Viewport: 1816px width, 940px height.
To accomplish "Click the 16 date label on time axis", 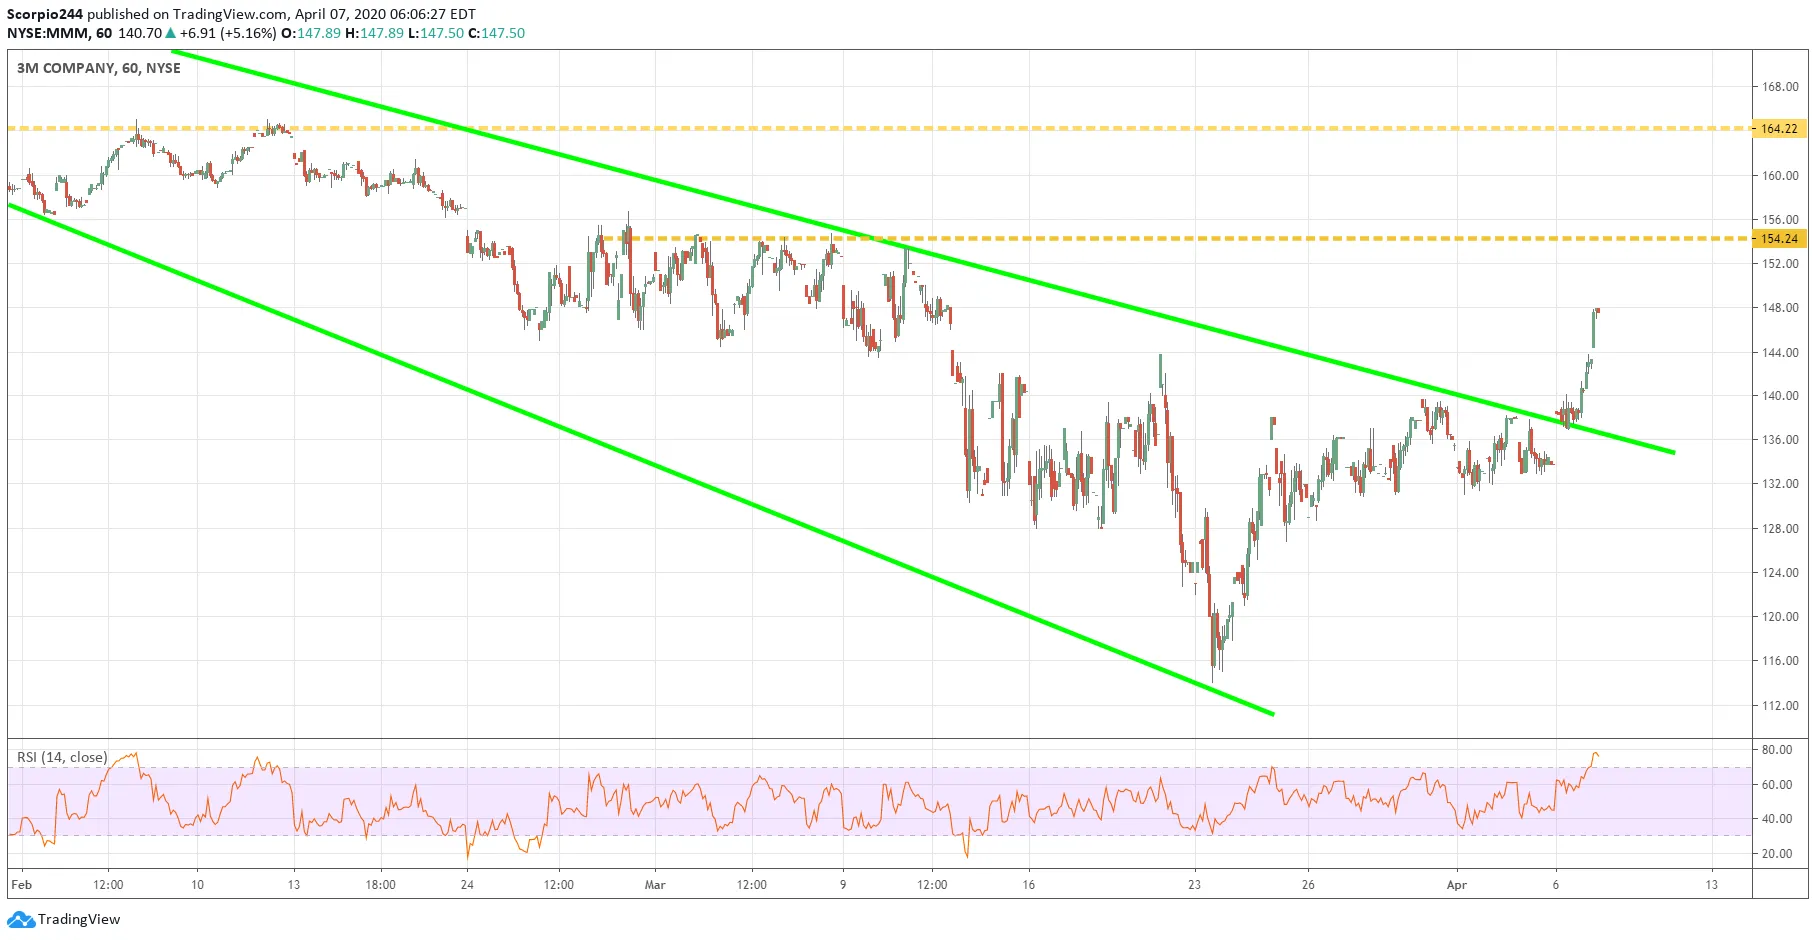I will (1029, 885).
